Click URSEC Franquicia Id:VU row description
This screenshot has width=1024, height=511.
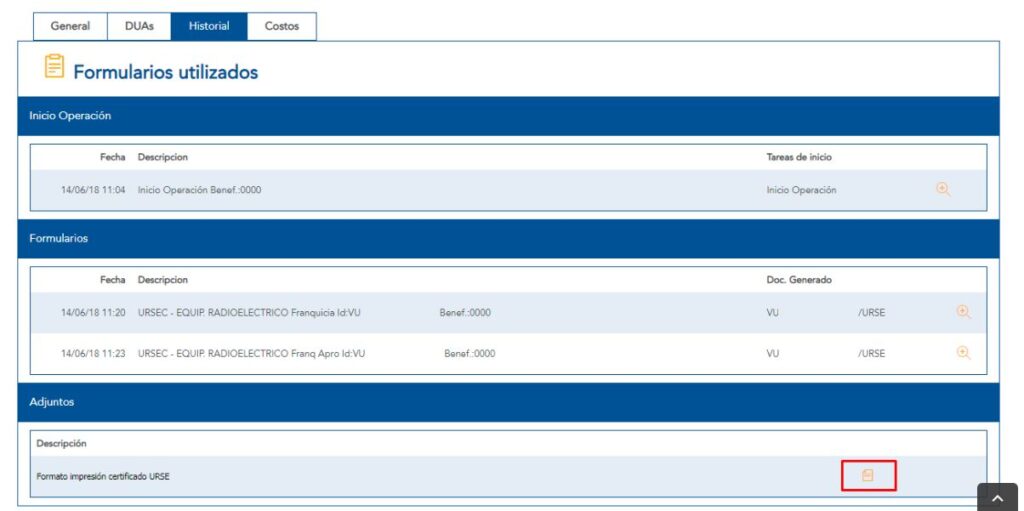[249, 313]
